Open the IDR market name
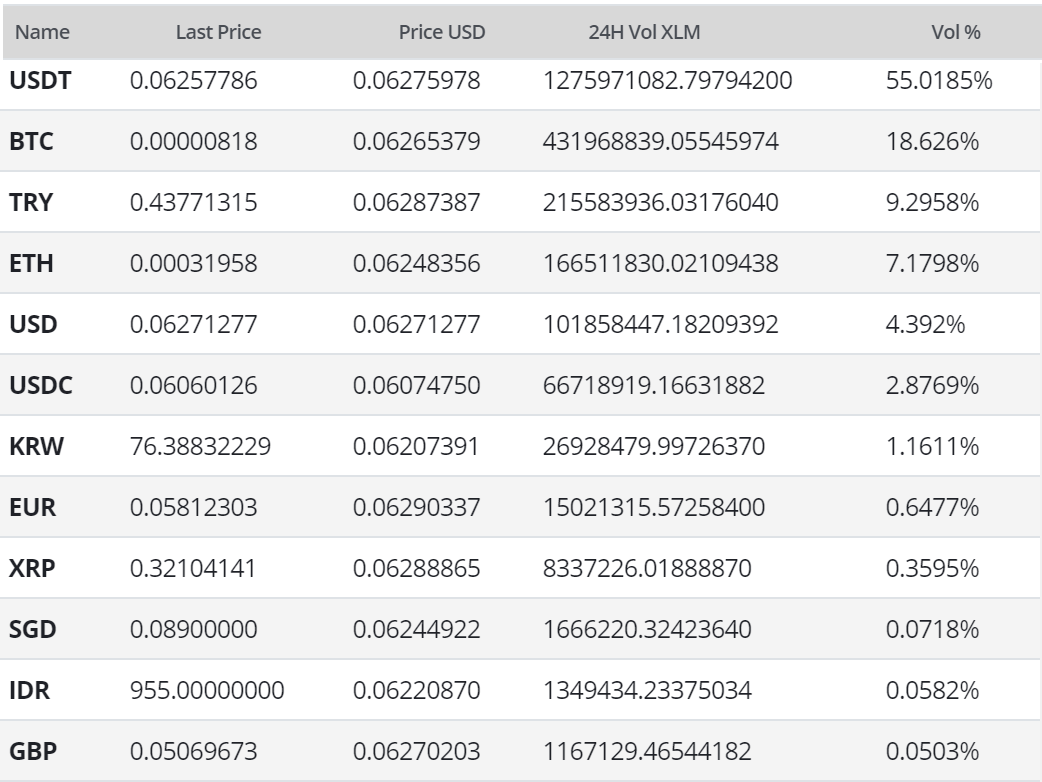1042x782 pixels. [x=29, y=690]
